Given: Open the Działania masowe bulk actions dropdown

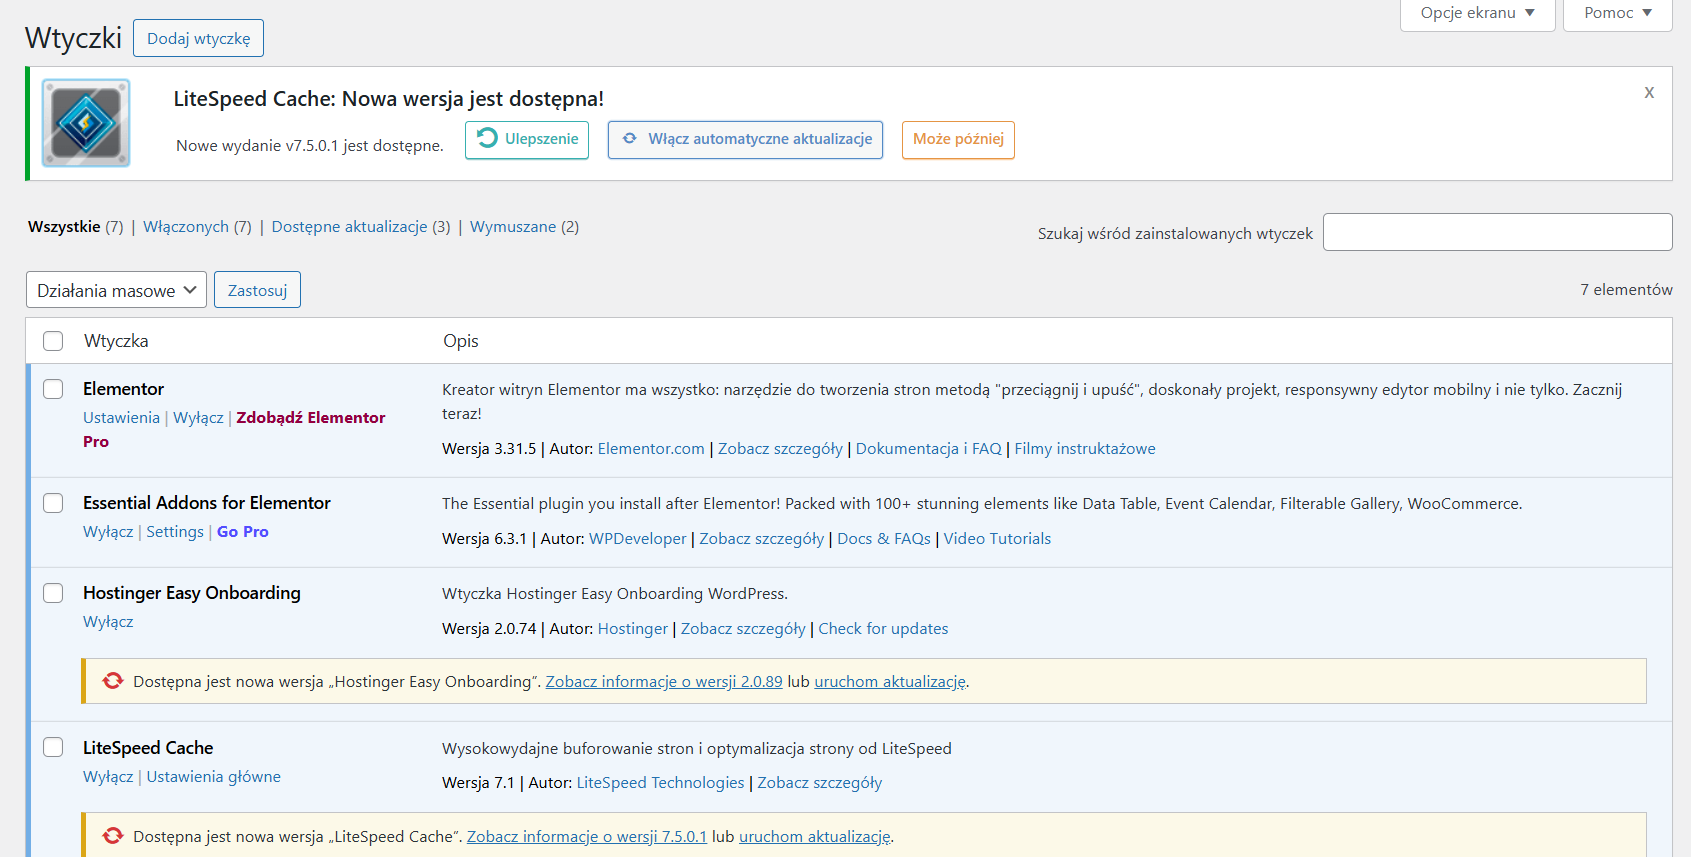Looking at the screenshot, I should 116,291.
